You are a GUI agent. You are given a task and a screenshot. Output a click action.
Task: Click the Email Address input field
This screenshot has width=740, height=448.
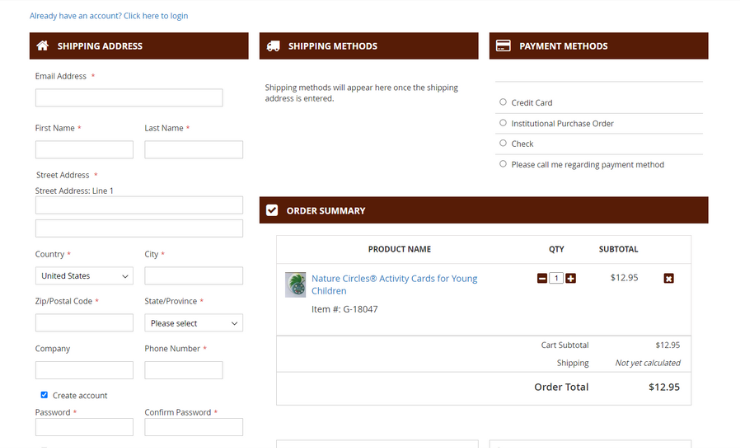pyautogui.click(x=129, y=98)
